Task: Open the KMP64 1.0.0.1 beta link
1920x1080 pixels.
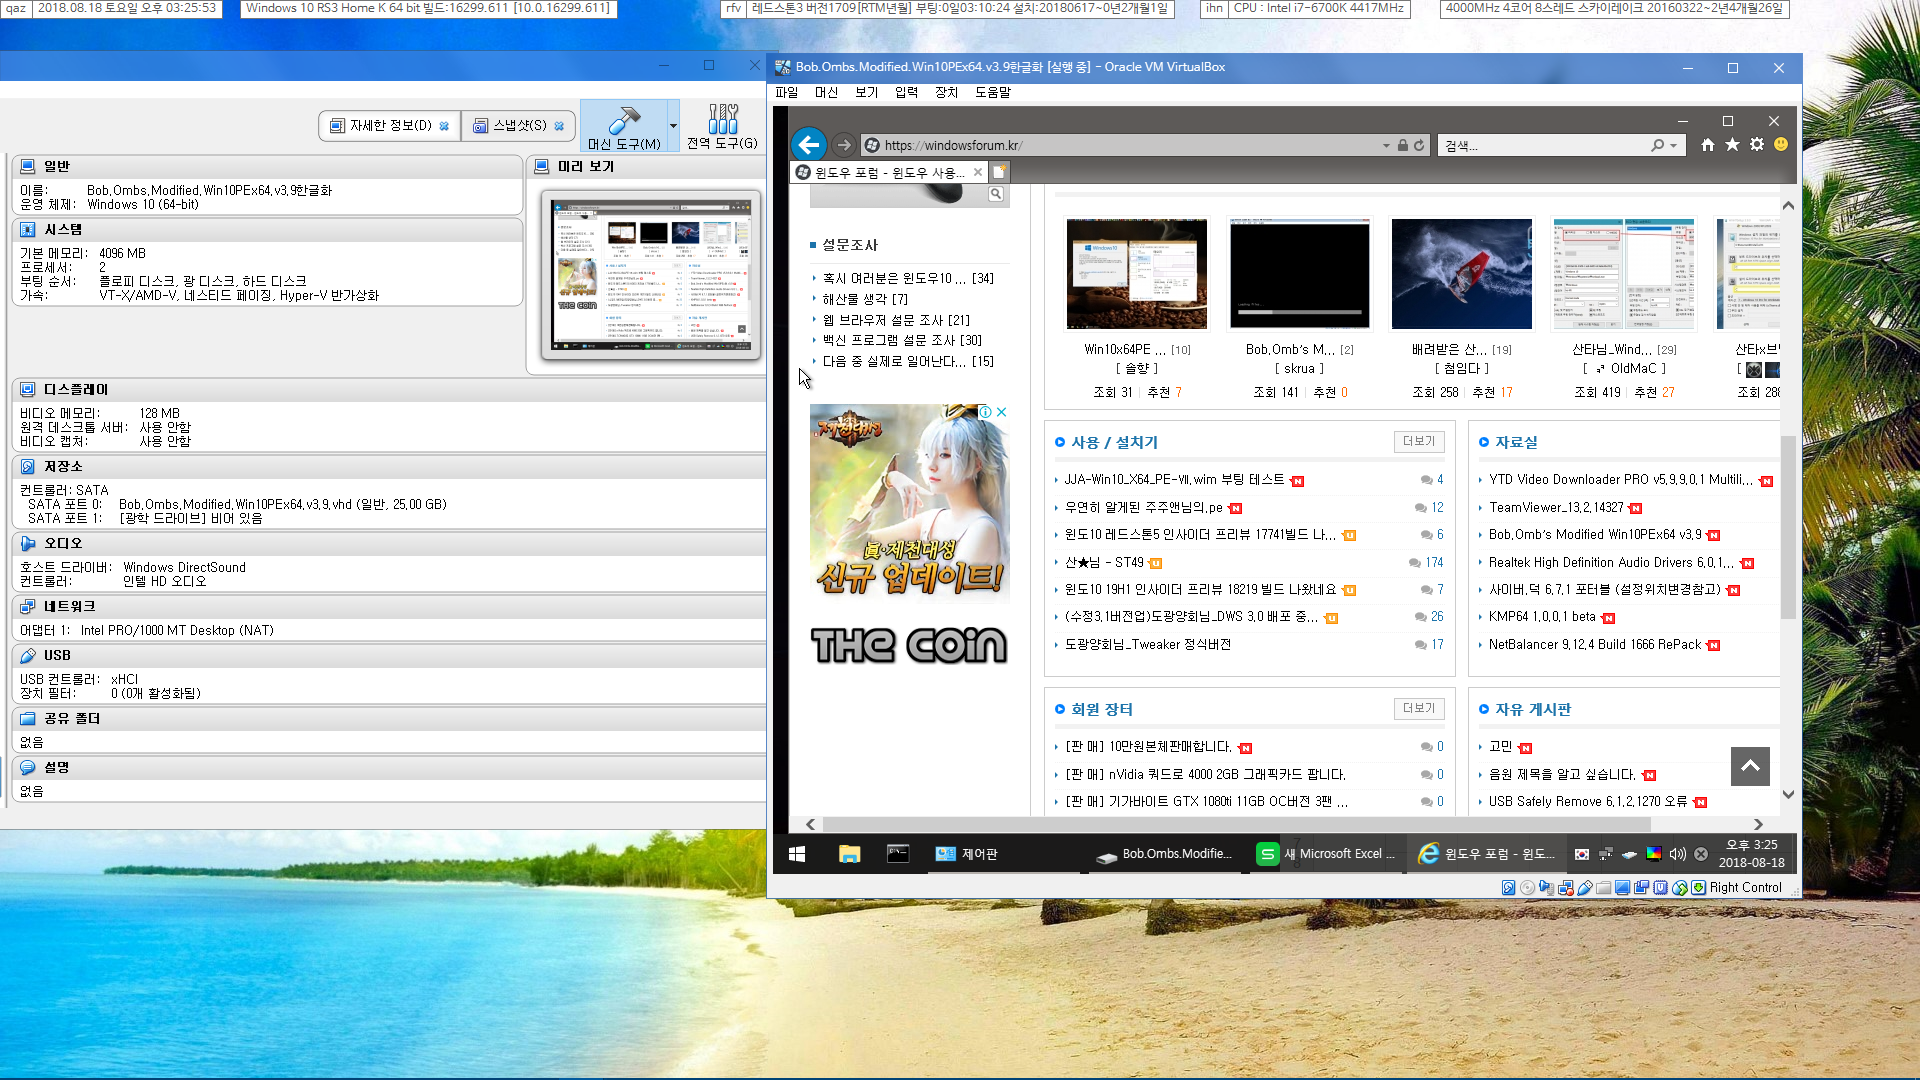Action: pyautogui.click(x=1542, y=617)
